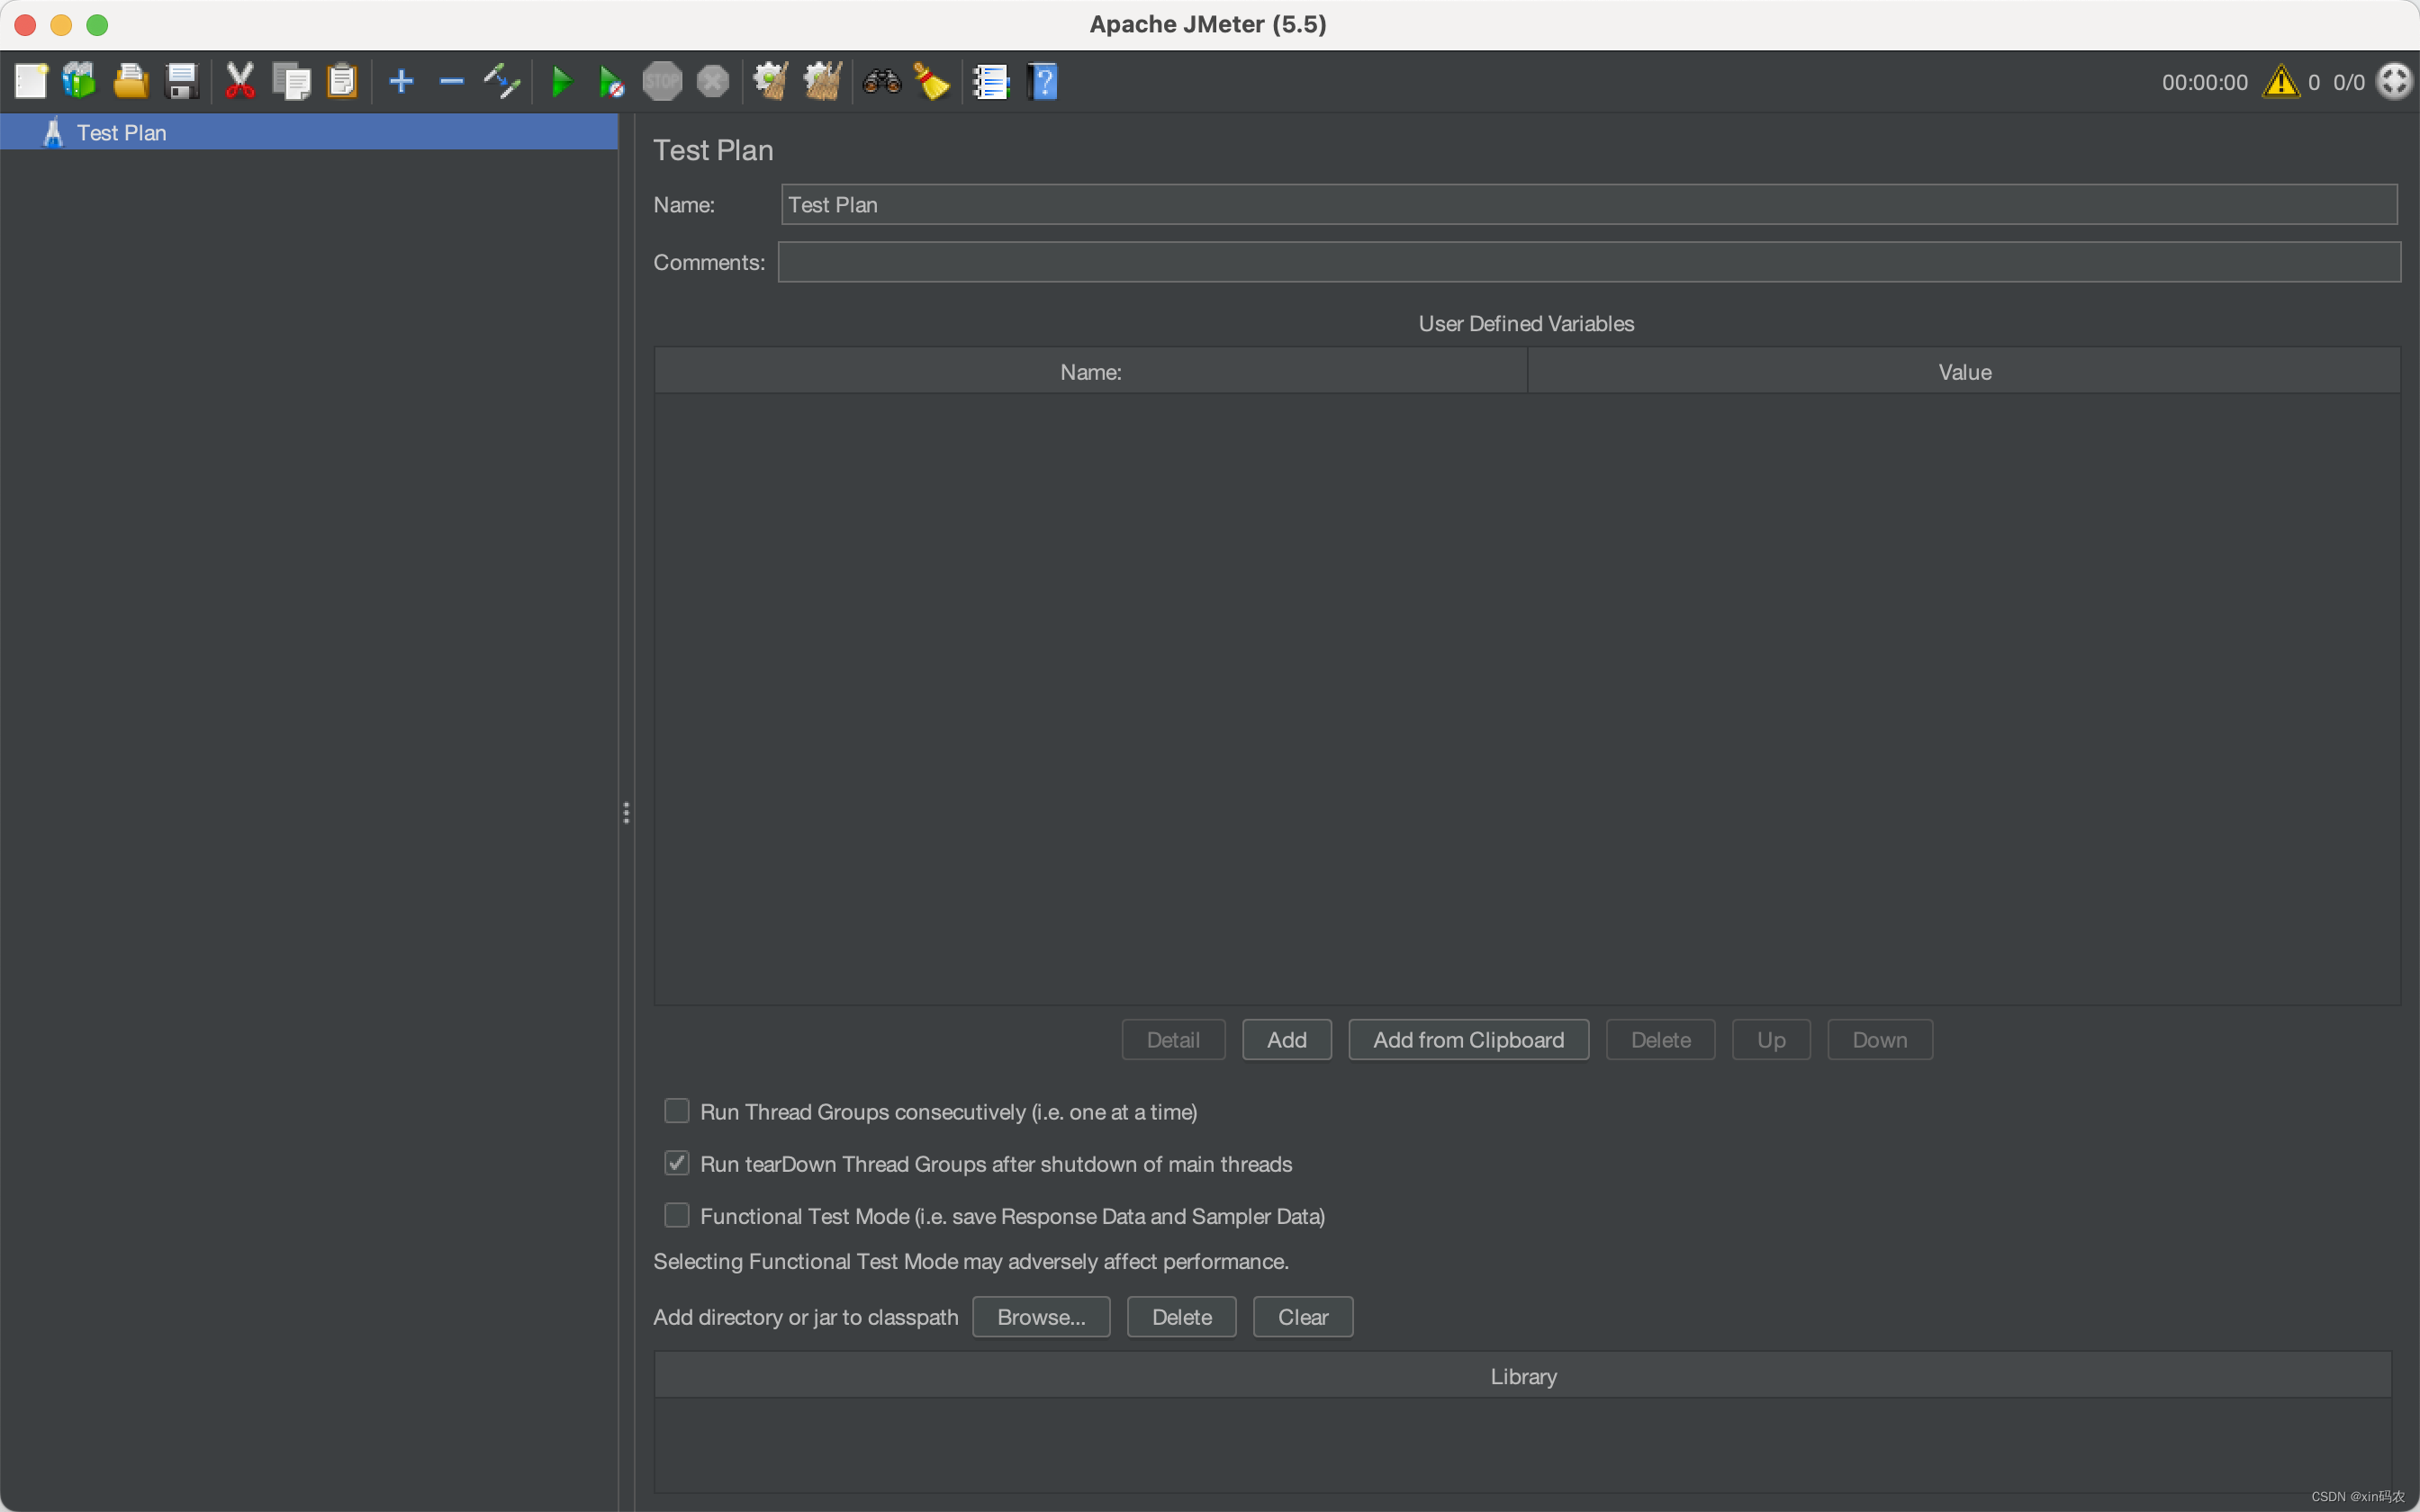Screen dimensions: 2420x1512
Task: Create a new test plan
Action: [x=31, y=81]
